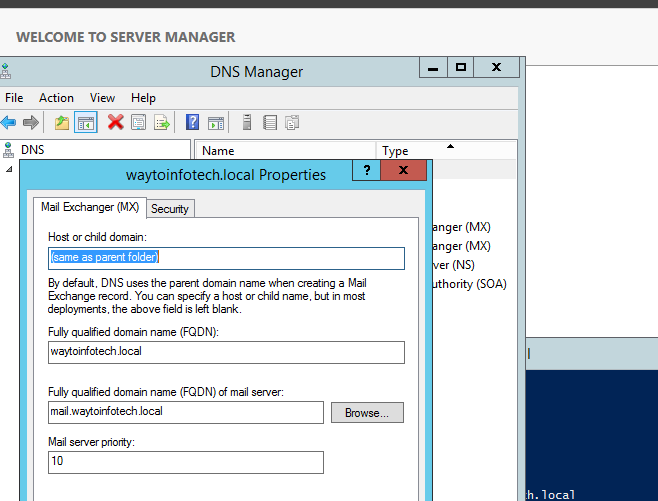Toggle the action pane toolbar icon

pos(216,123)
